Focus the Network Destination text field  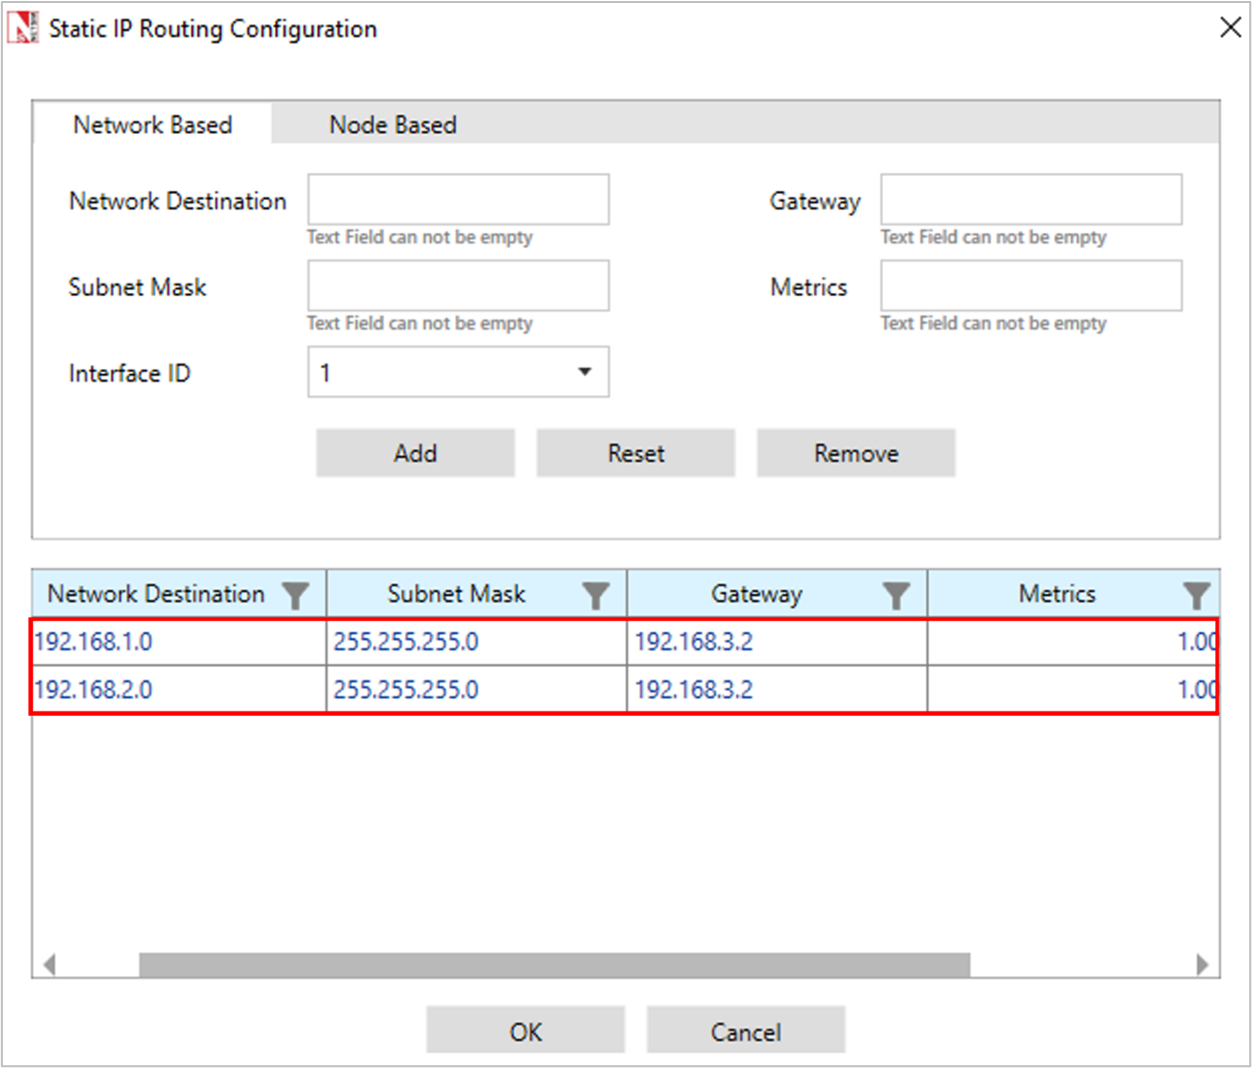click(x=458, y=200)
